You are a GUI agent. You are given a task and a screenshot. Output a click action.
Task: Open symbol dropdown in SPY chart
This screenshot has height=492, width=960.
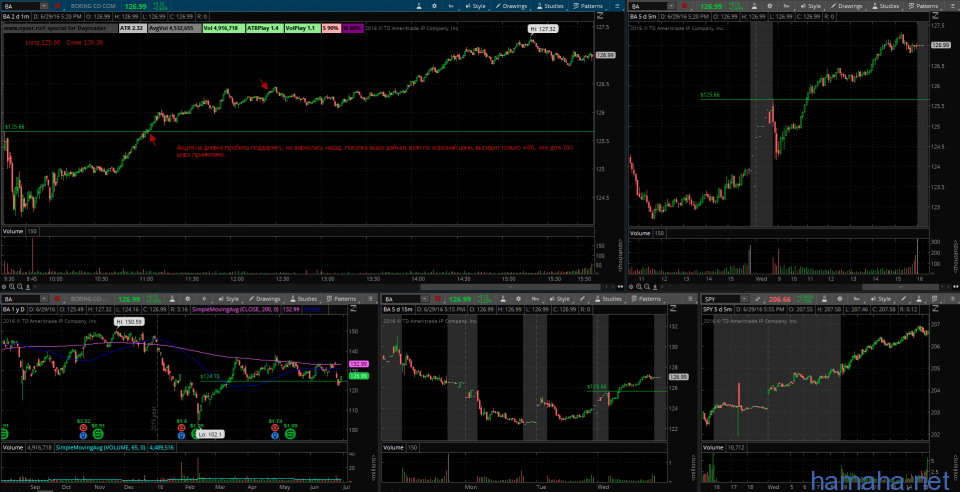click(744, 299)
